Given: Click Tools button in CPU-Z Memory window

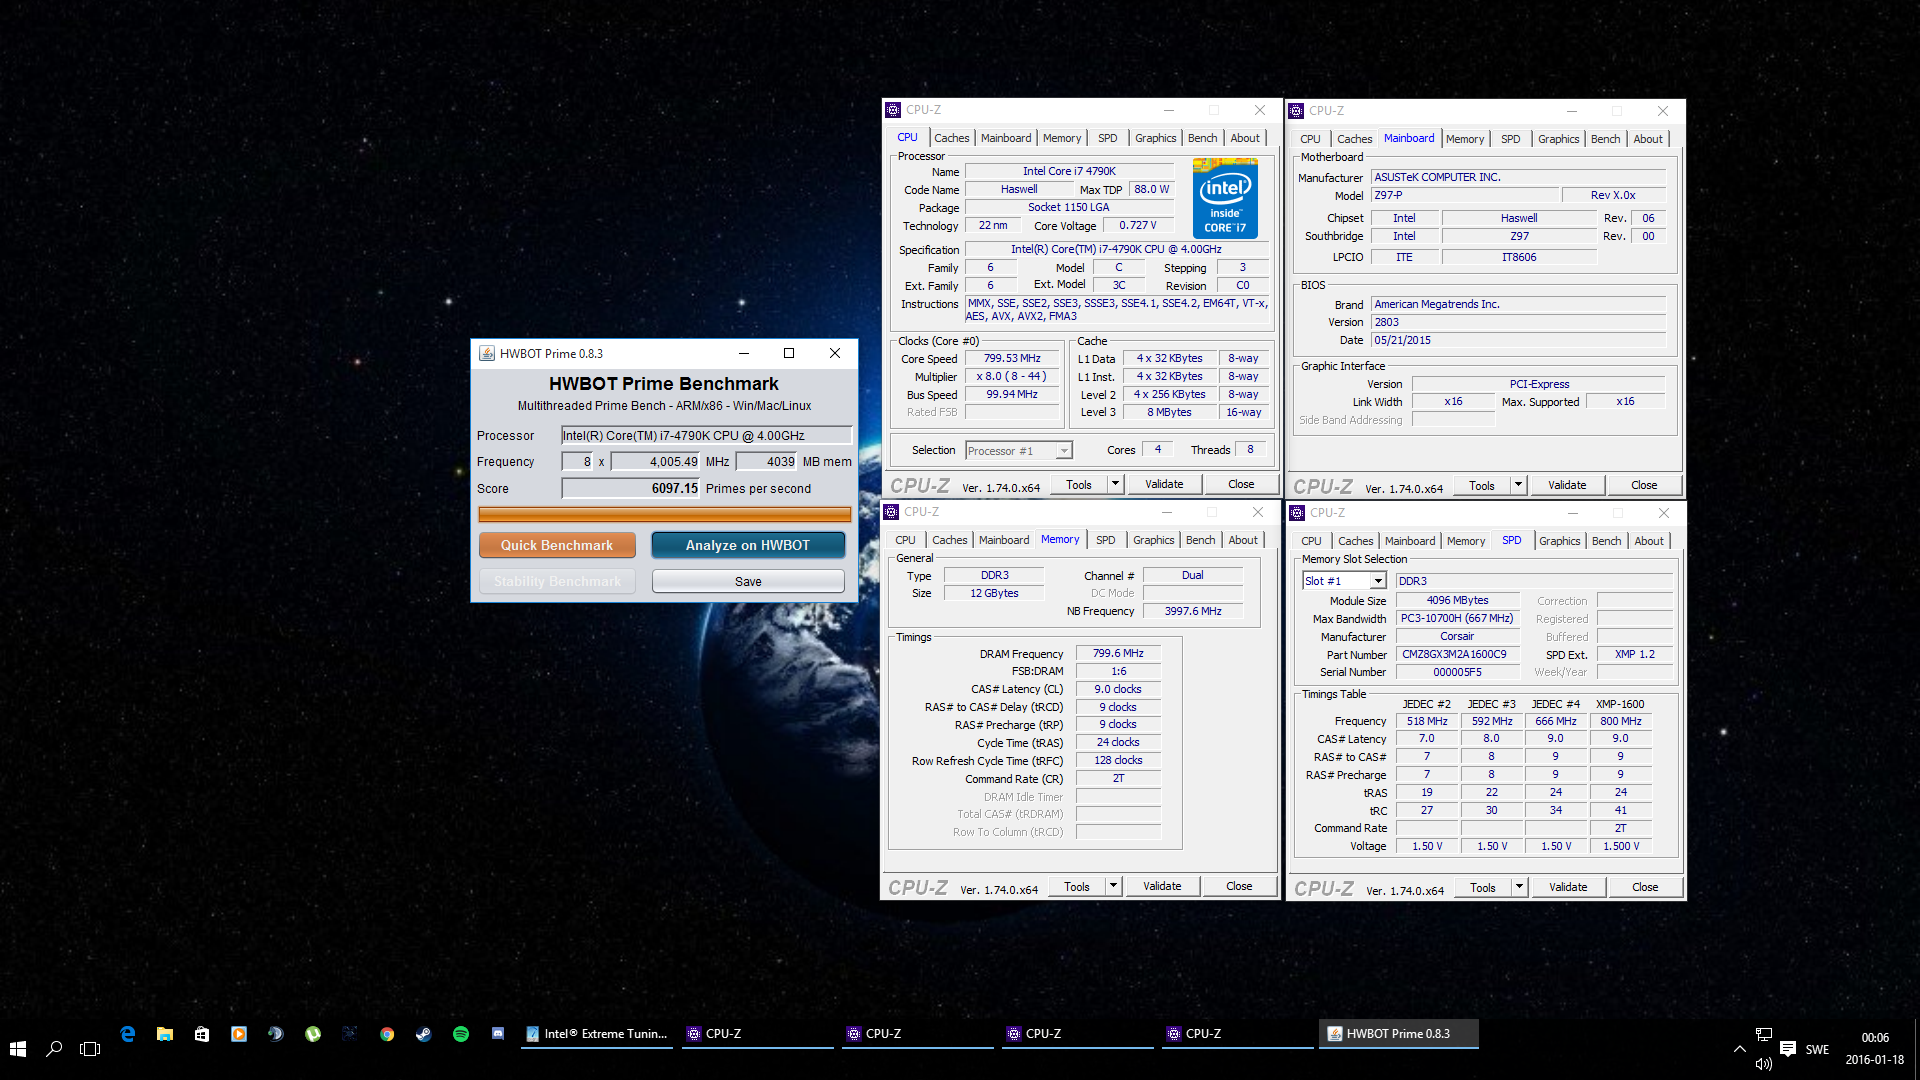Looking at the screenshot, I should (1077, 886).
